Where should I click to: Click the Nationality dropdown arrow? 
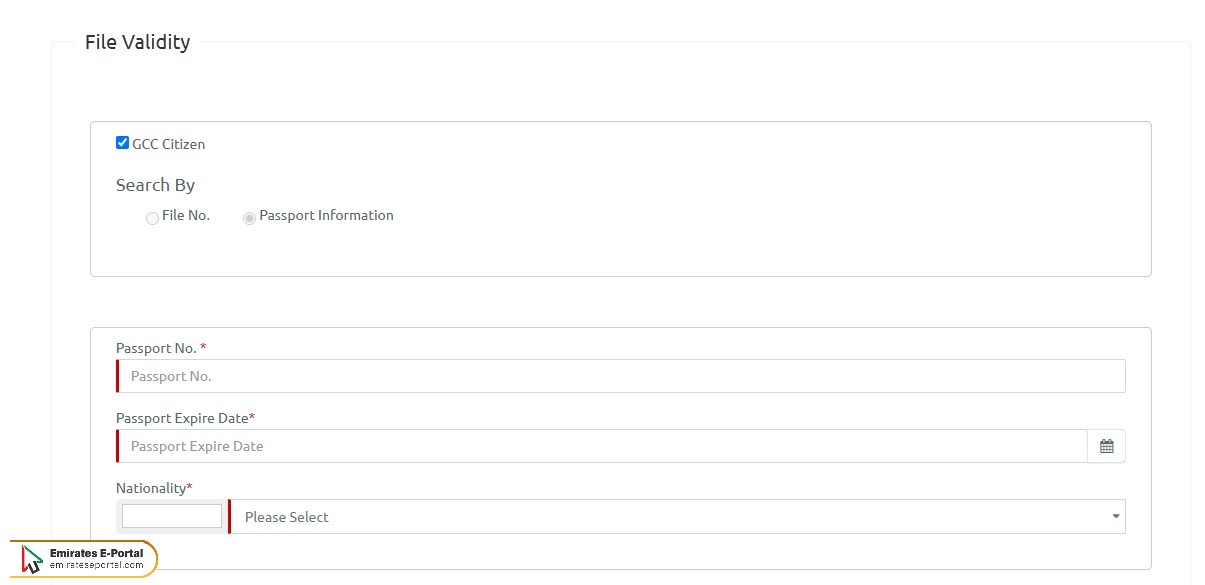pos(1115,517)
